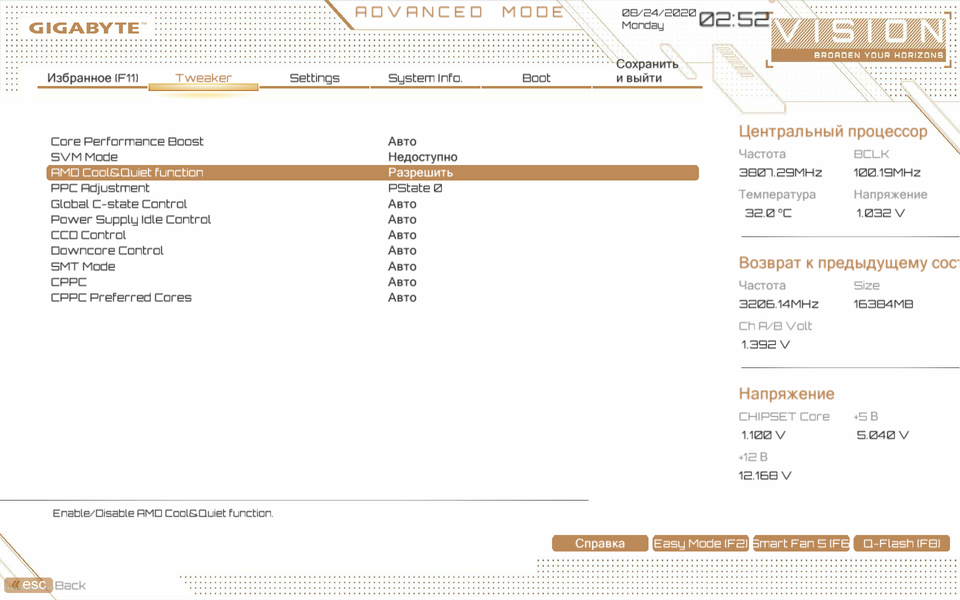Change Downcore Control value Авто

(x=402, y=250)
